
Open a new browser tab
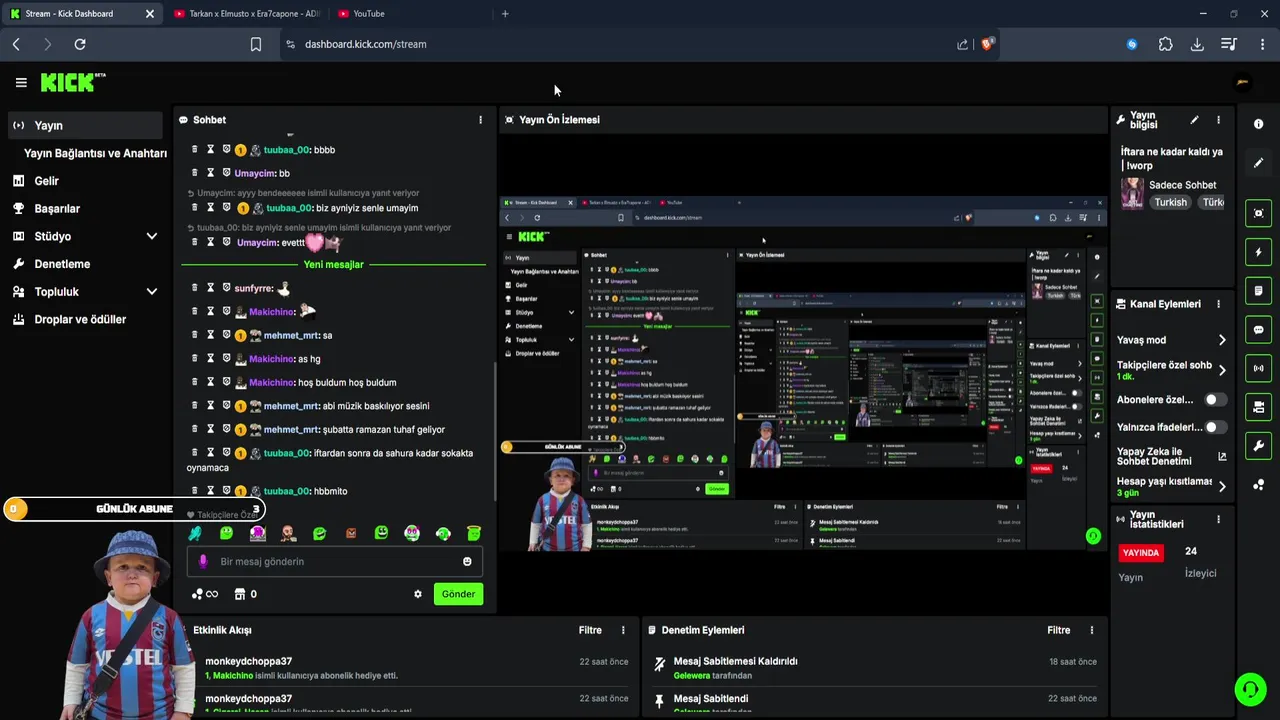[505, 14]
